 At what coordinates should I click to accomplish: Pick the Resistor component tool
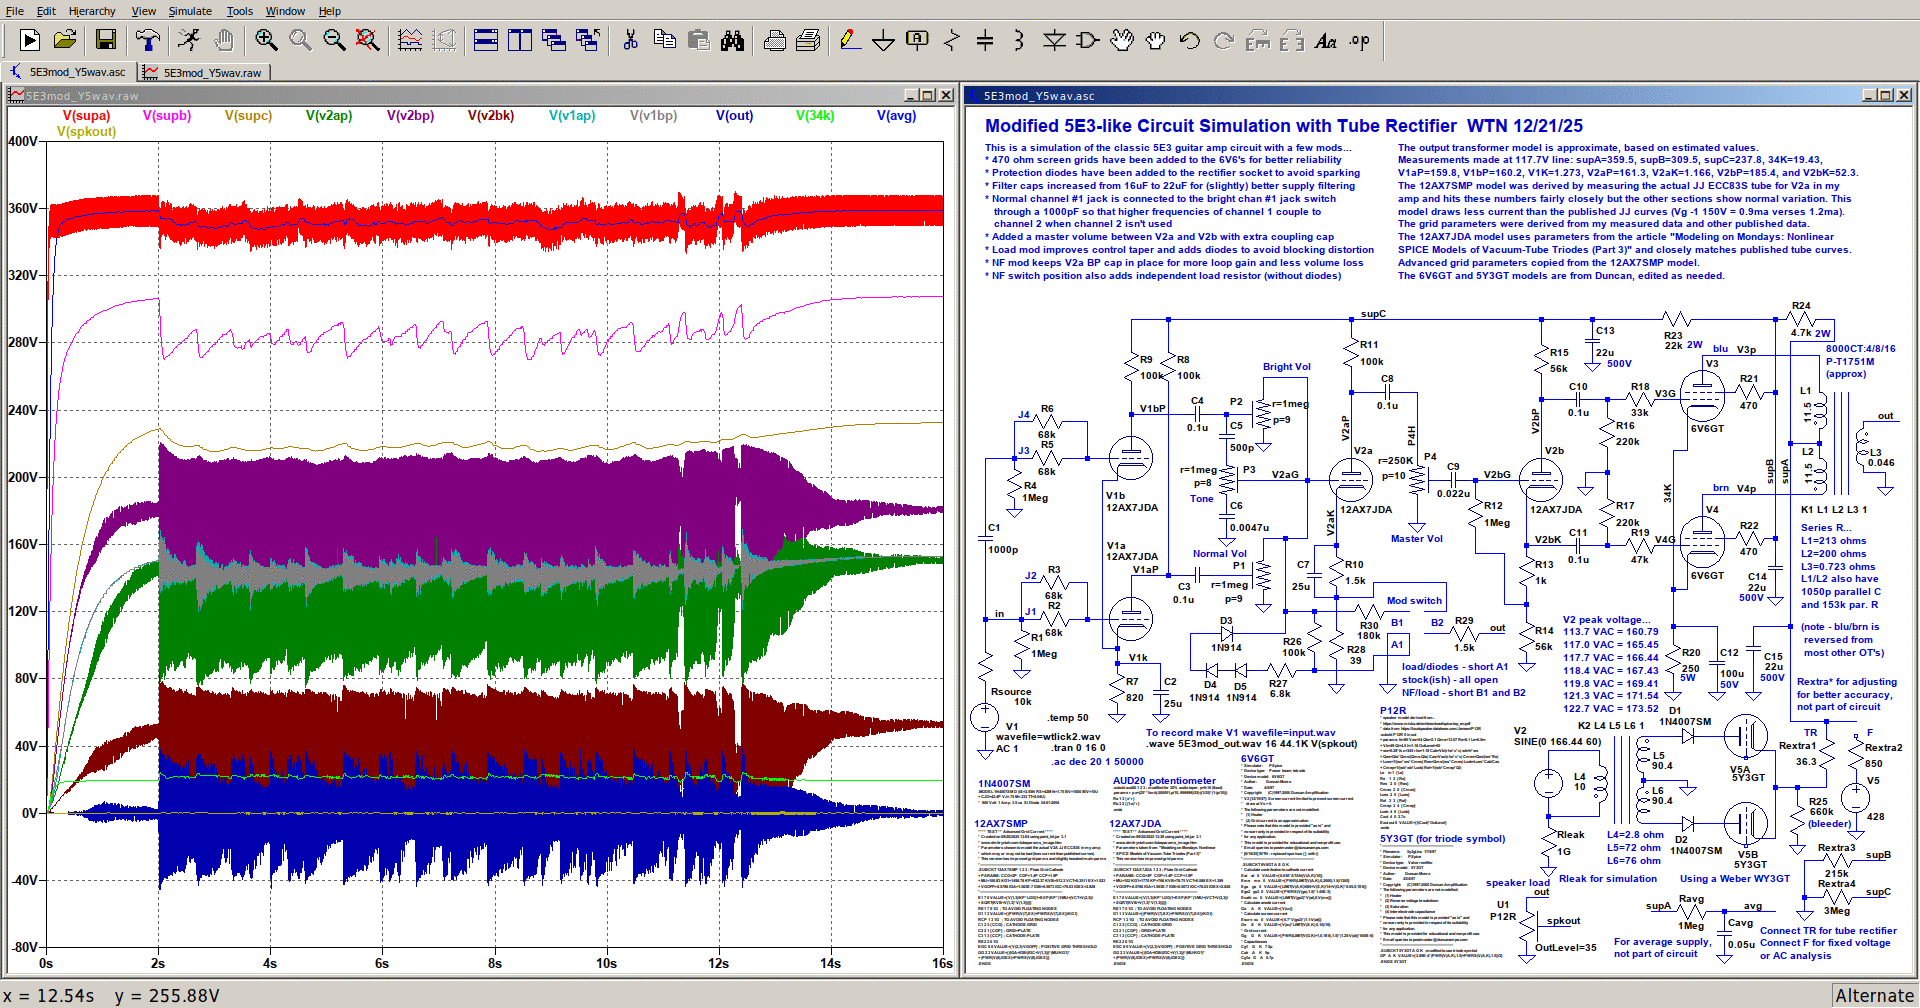point(951,40)
